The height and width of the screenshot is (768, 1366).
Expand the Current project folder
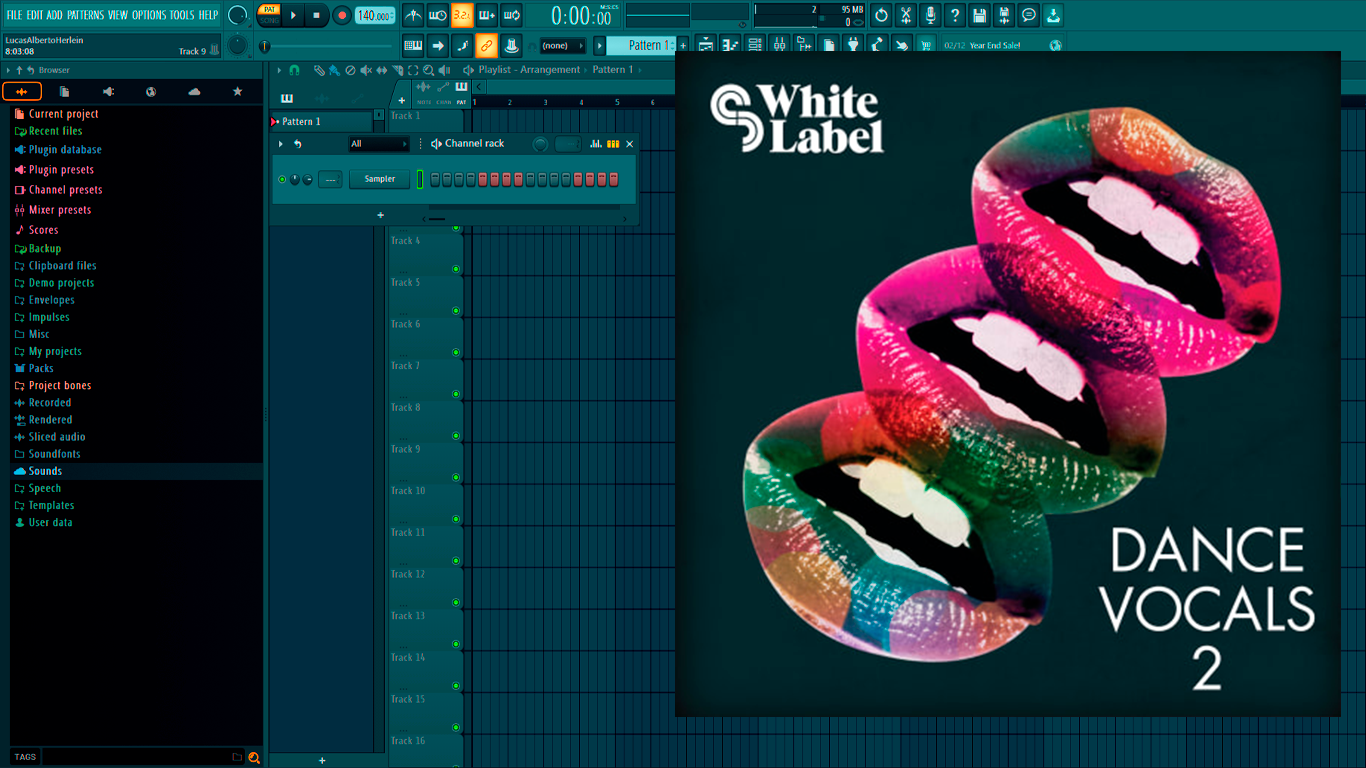tap(63, 114)
